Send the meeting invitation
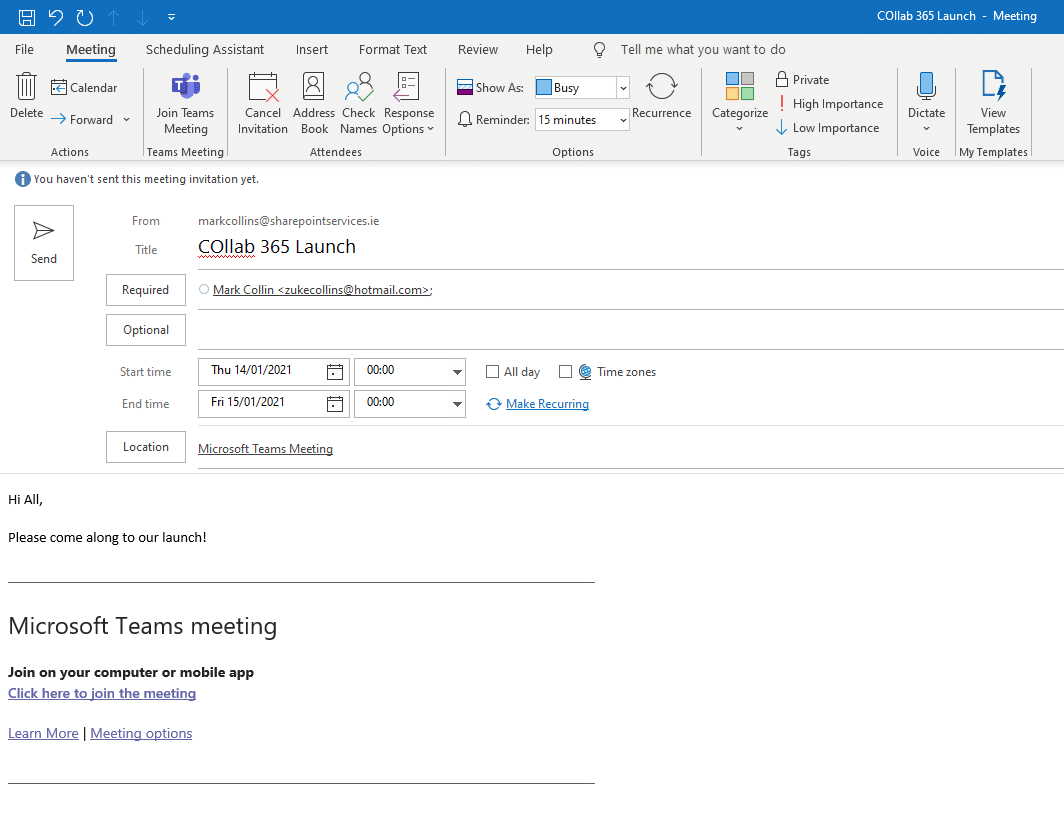This screenshot has width=1064, height=819. pos(44,243)
